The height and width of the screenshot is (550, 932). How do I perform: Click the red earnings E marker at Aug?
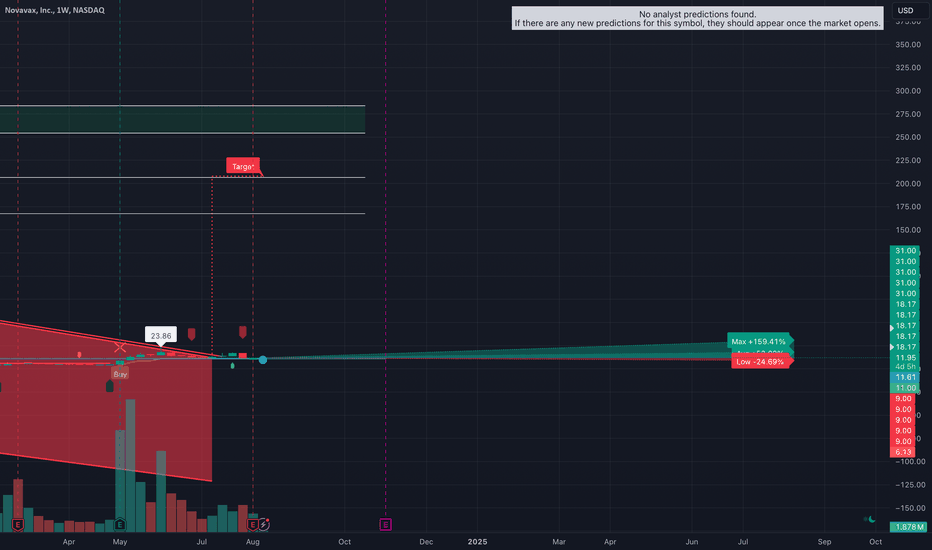click(x=253, y=524)
